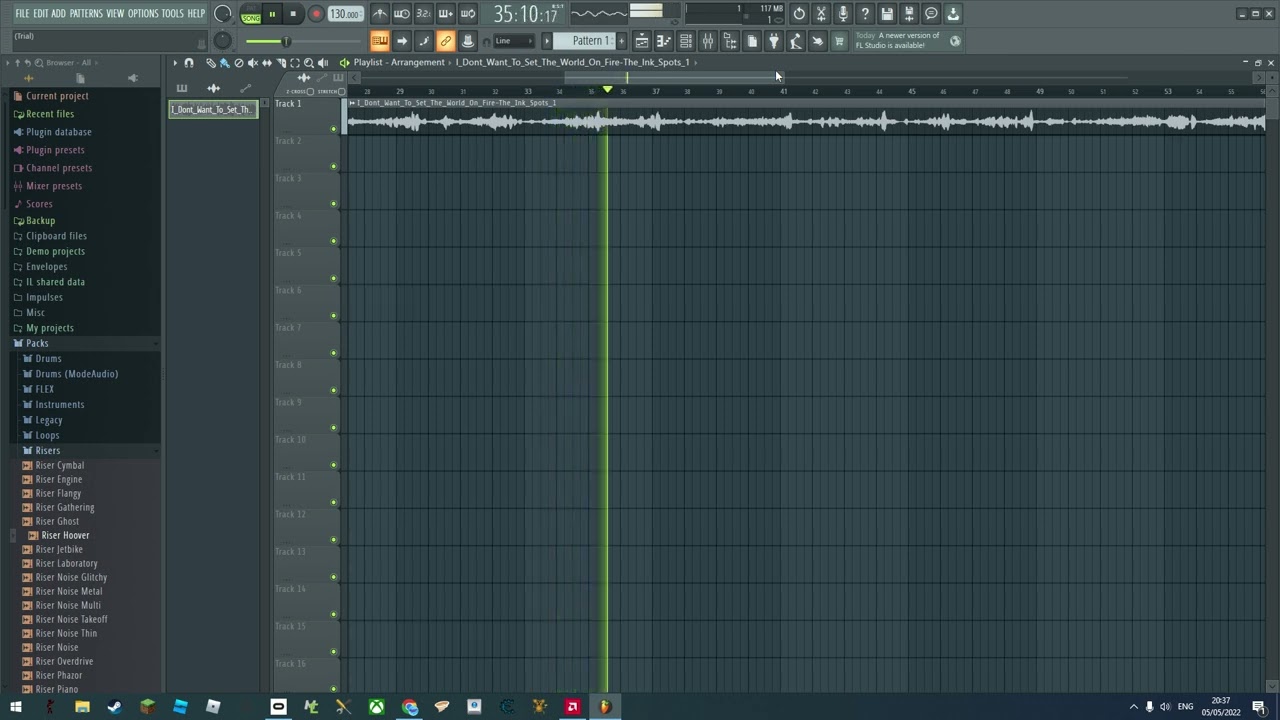Open the Browser toggle icon
The image size is (1280, 720).
(730, 41)
